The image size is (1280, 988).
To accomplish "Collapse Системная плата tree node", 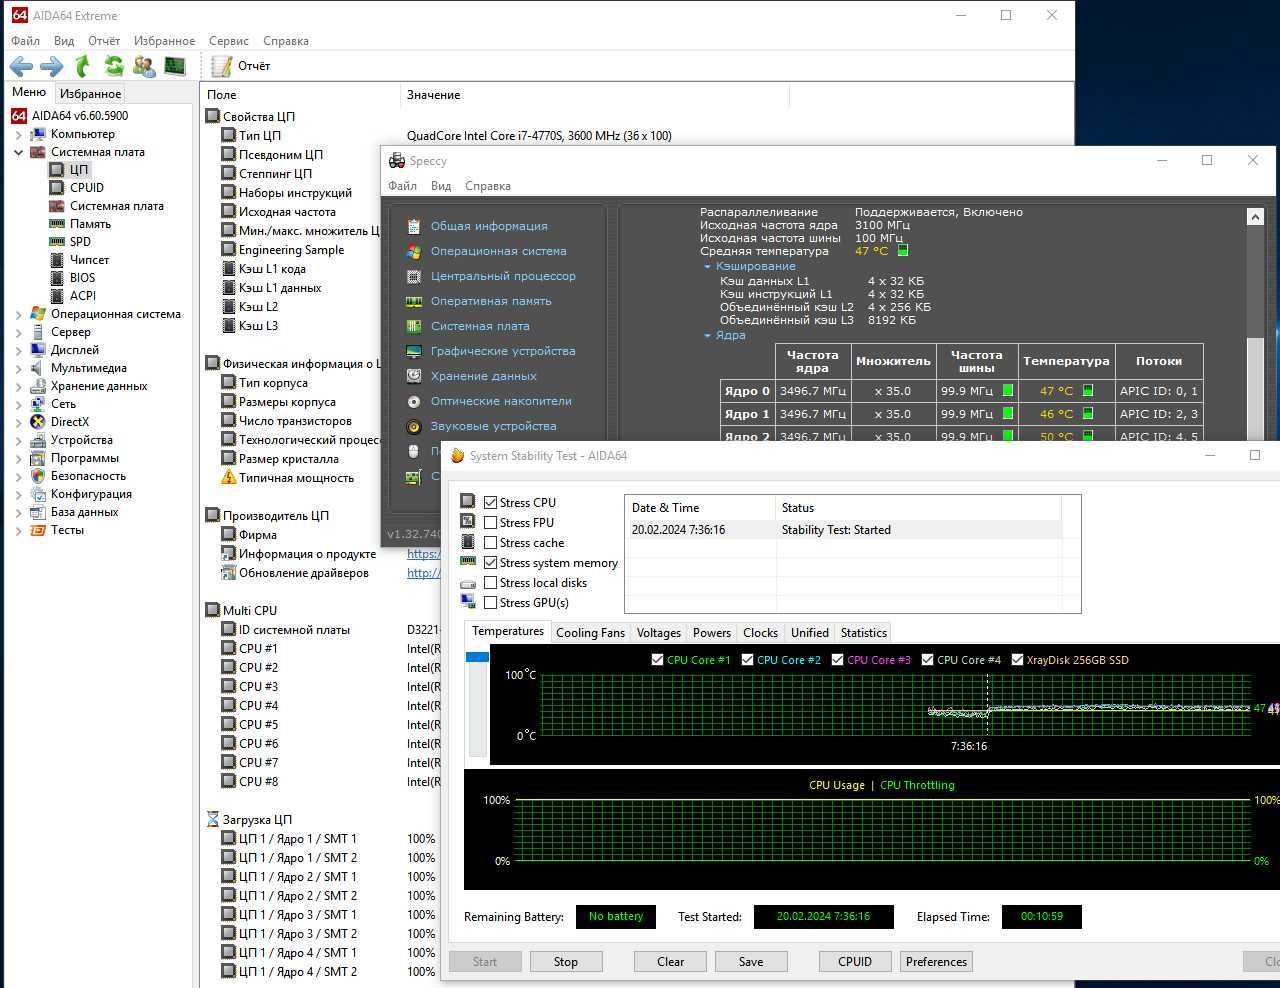I will pyautogui.click(x=18, y=153).
